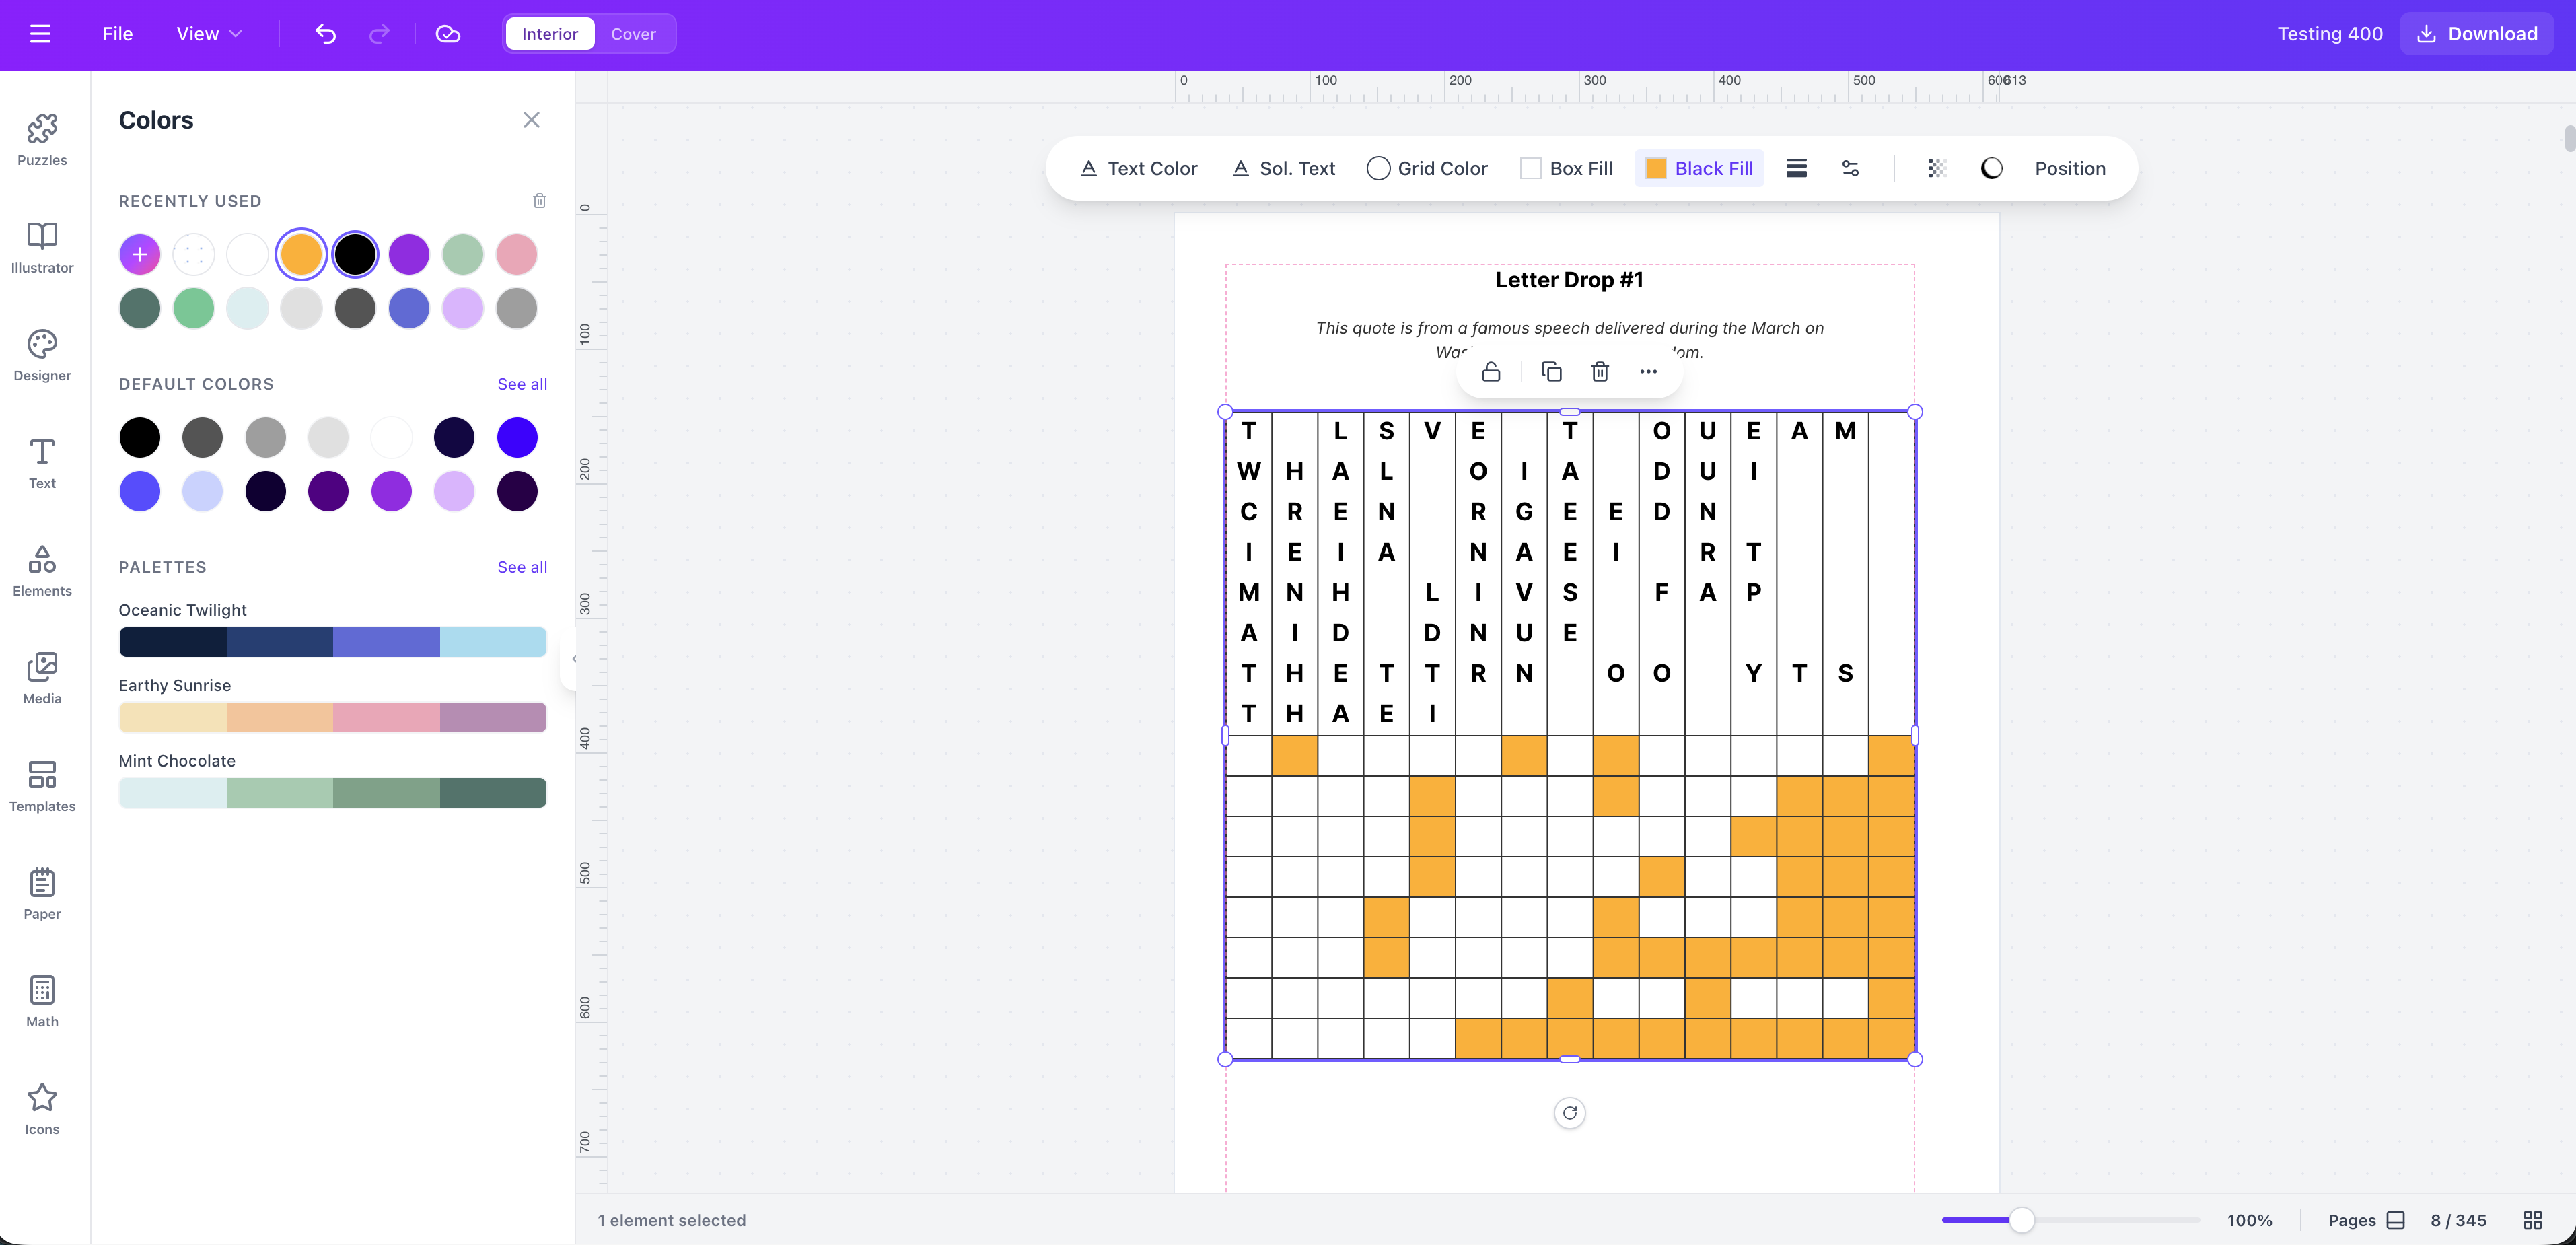This screenshot has width=2576, height=1245.
Task: Open the Elements panel
Action: coord(41,571)
